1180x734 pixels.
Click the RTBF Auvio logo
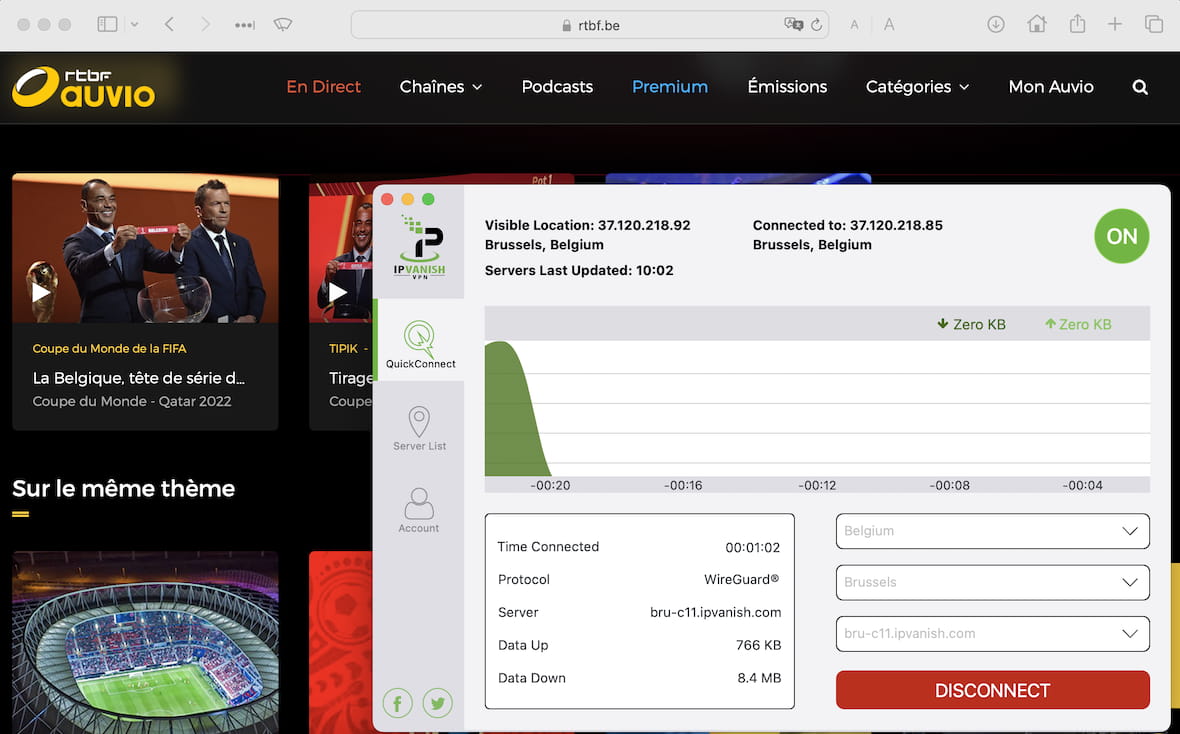[84, 87]
